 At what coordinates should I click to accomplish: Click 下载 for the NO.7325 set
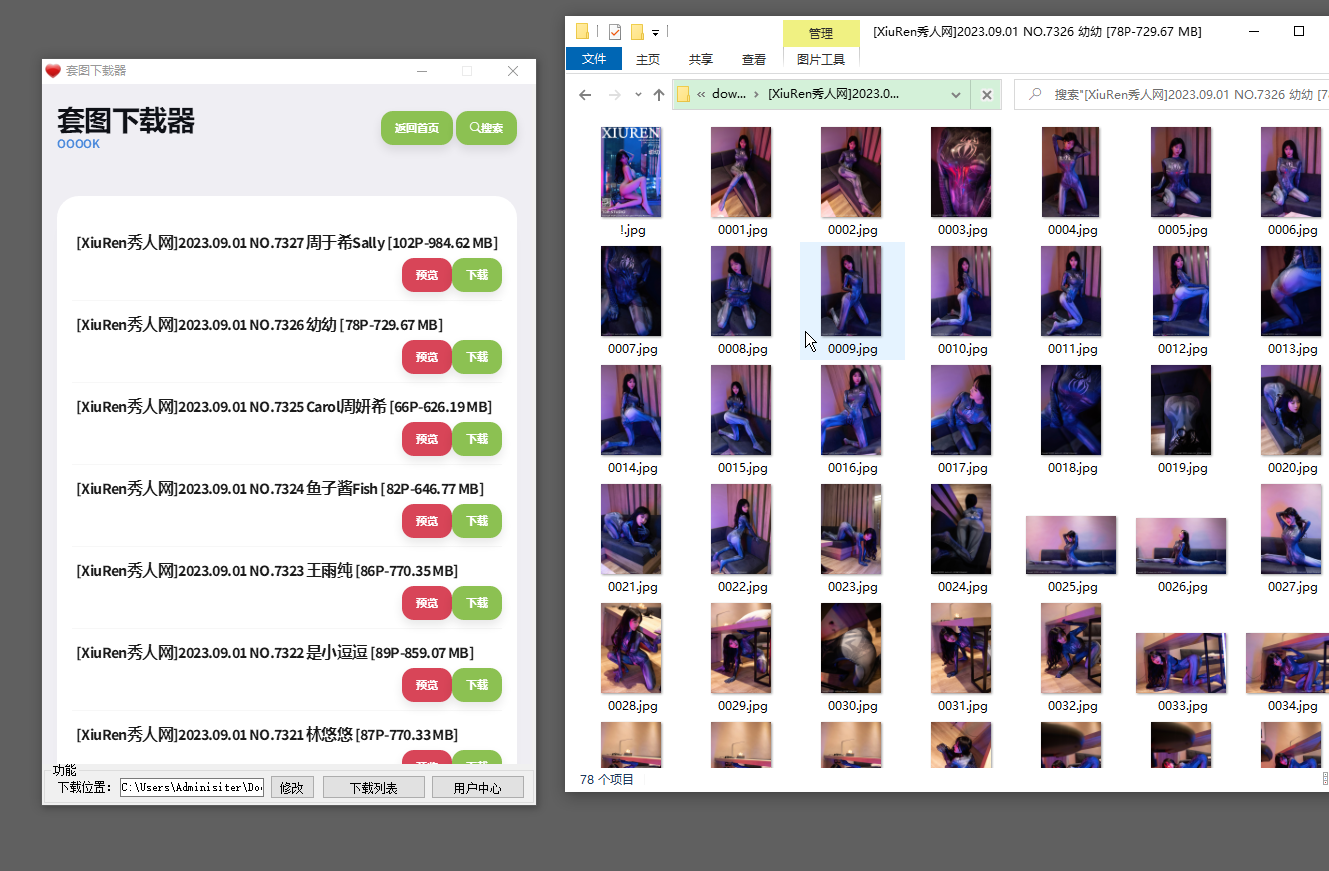tap(477, 439)
